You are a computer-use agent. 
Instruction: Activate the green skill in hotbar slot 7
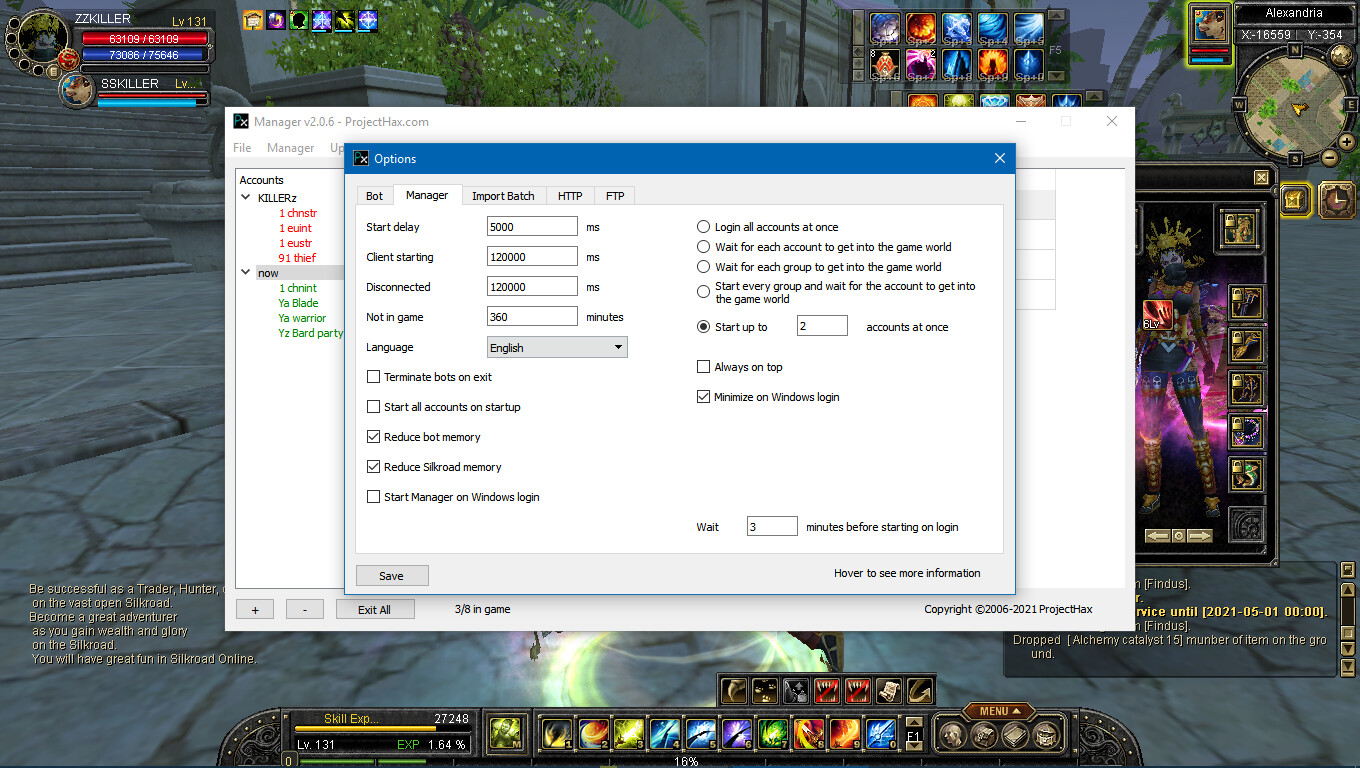pos(771,735)
